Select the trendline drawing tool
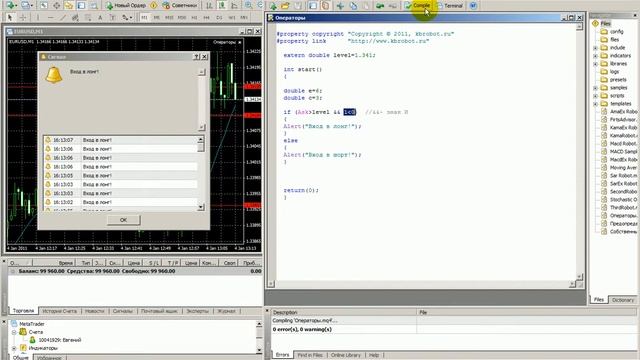Screen dimensions: 640x360 63,18
